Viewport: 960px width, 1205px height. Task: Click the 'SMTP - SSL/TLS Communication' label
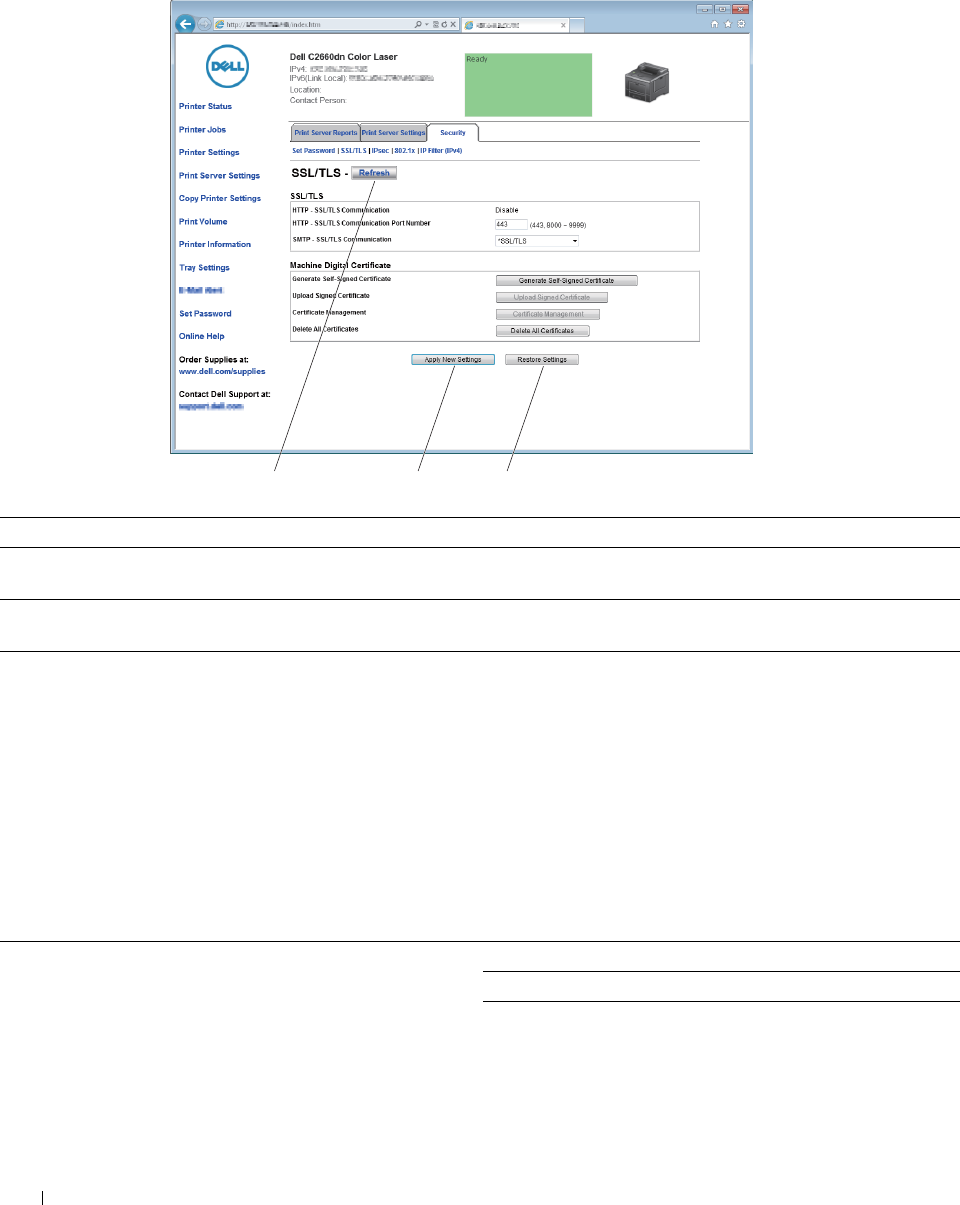point(342,240)
